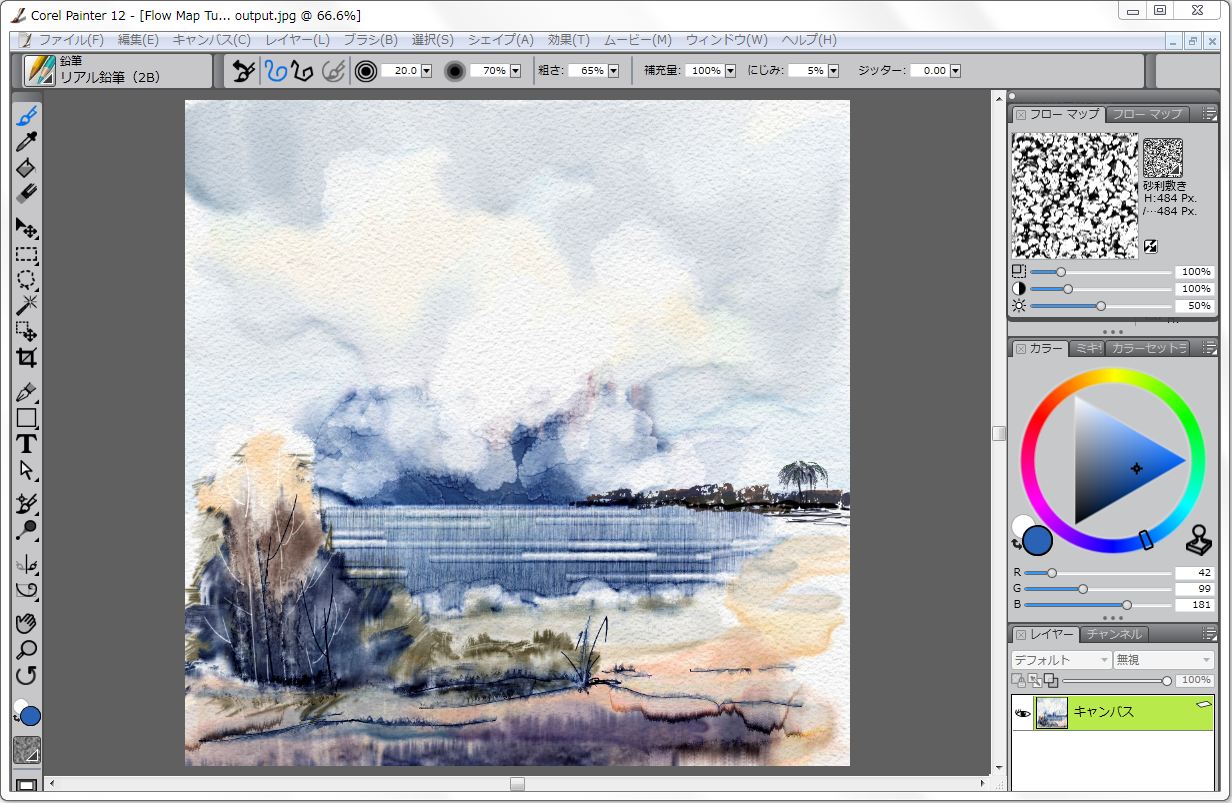Select the Dropper tool in the toolbox
Screen dimensions: 1232x803
coord(27,142)
